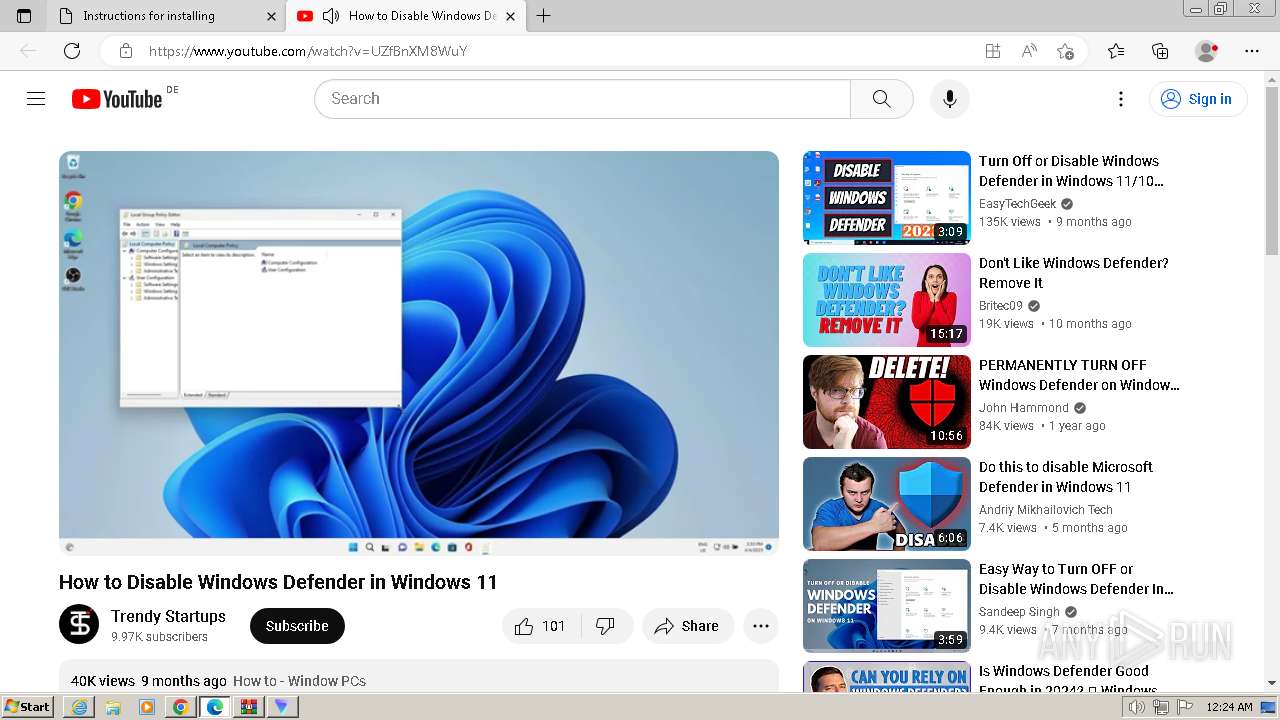This screenshot has height=720, width=1280.
Task: Go back in browser history
Action: 28,51
